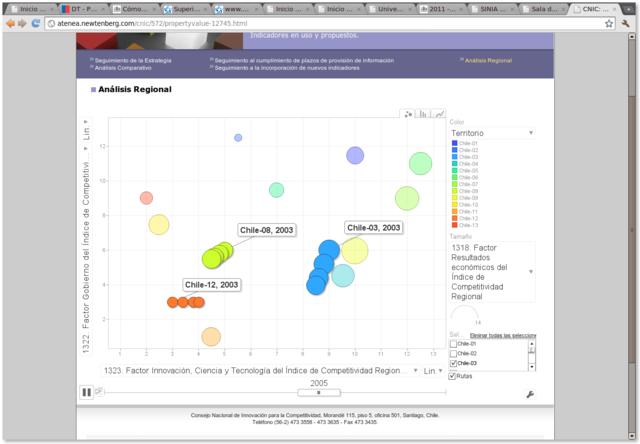Screen dimensions: 640x444
Task: Click the year timeline slider handle
Action: [319, 392]
